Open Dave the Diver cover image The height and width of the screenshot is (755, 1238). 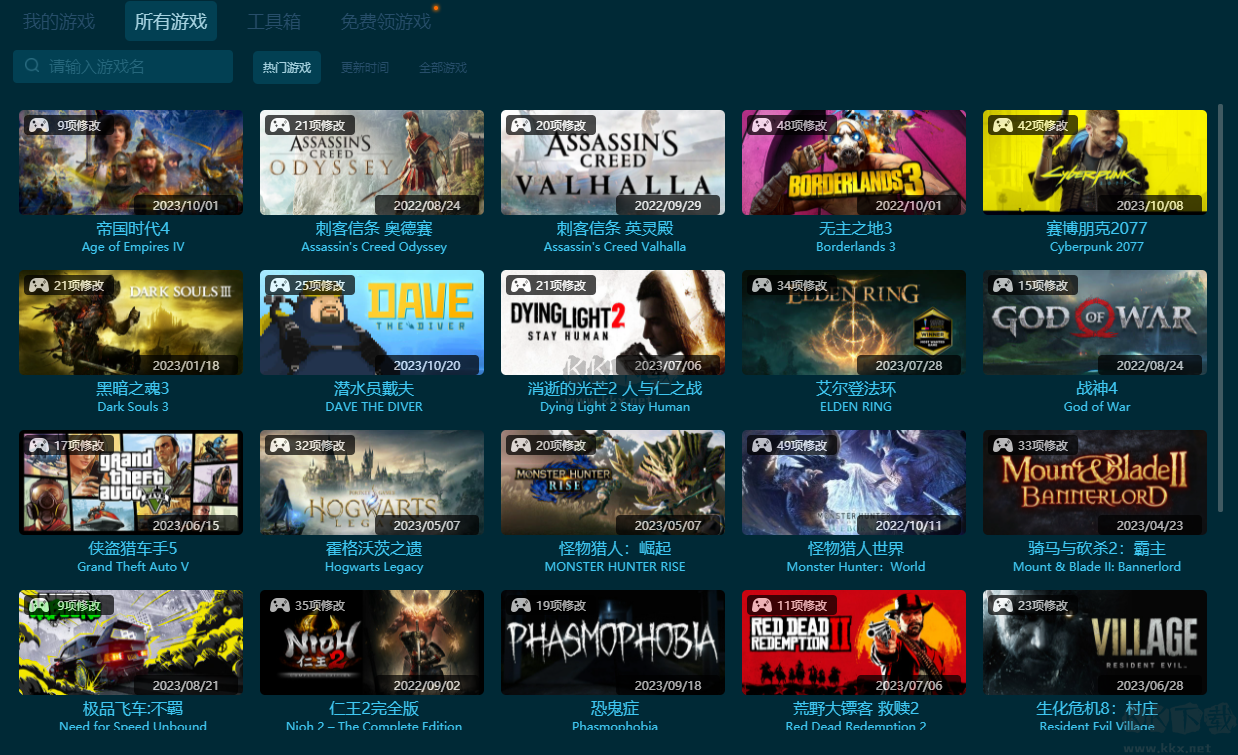pyautogui.click(x=372, y=322)
